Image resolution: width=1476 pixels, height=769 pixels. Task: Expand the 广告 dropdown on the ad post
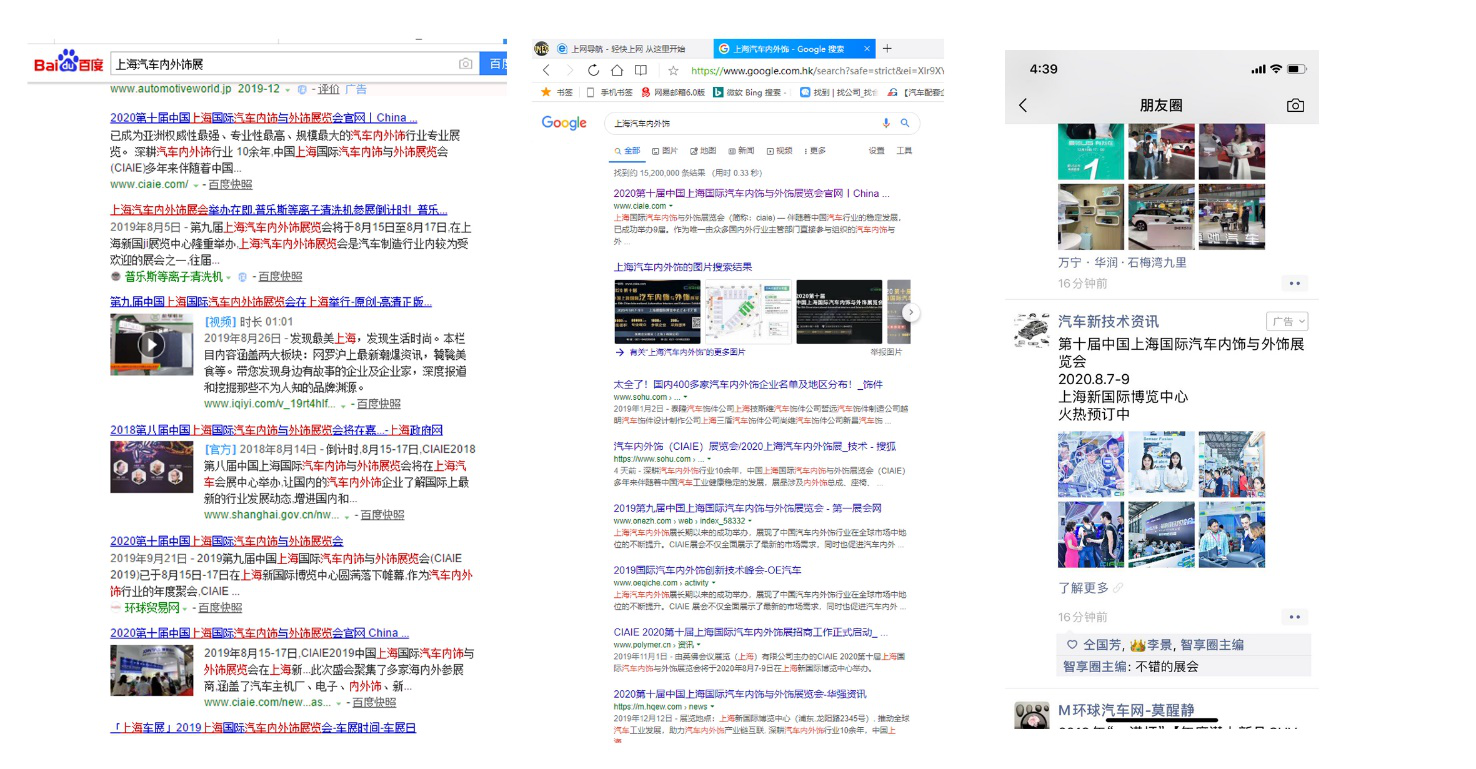pyautogui.click(x=1287, y=322)
